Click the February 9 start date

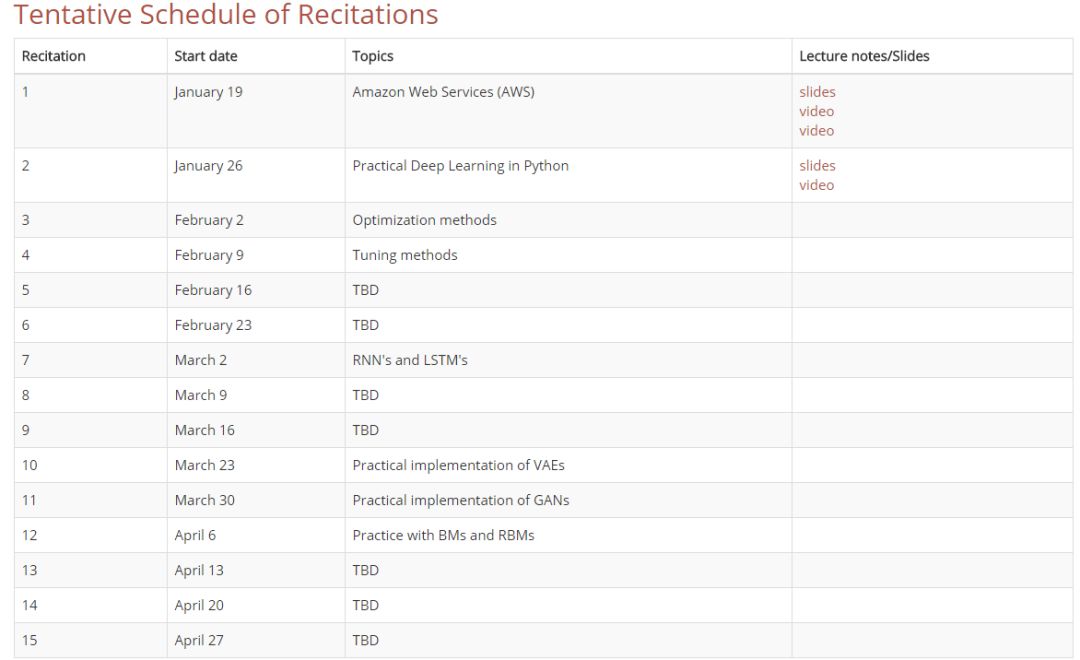coord(209,255)
